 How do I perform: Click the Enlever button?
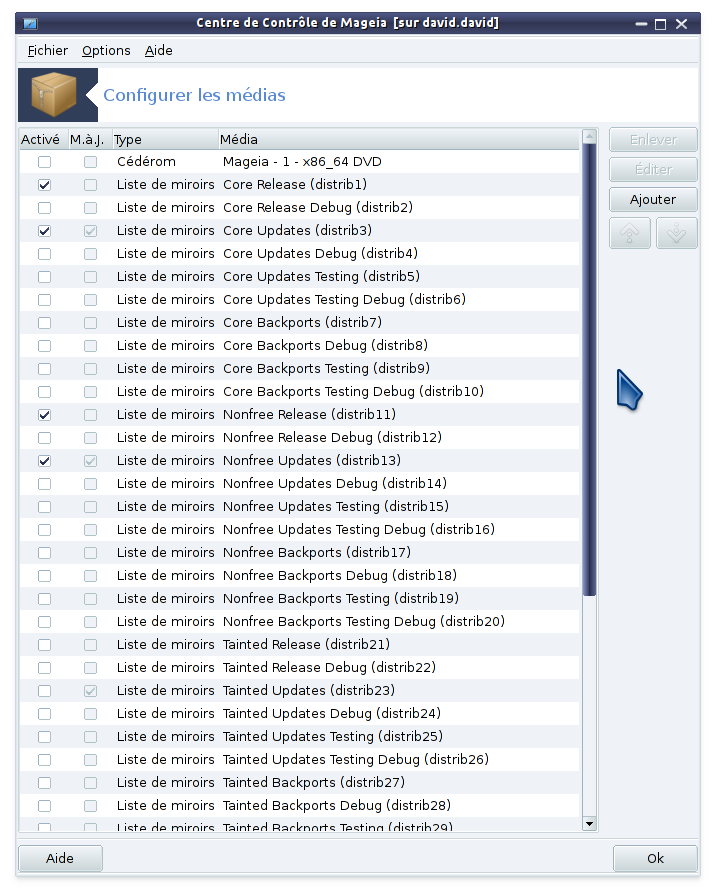pyautogui.click(x=653, y=139)
